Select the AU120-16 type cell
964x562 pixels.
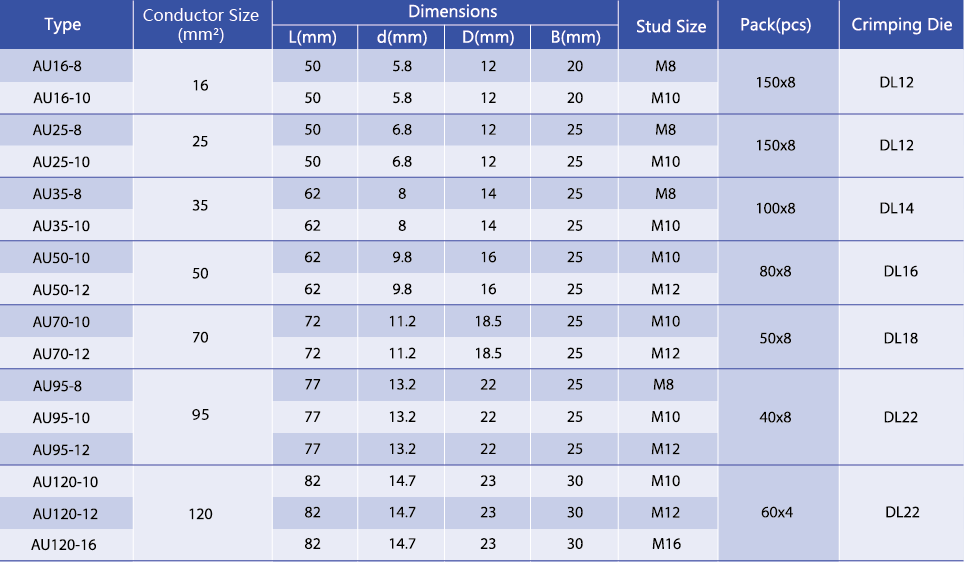pyautogui.click(x=66, y=545)
